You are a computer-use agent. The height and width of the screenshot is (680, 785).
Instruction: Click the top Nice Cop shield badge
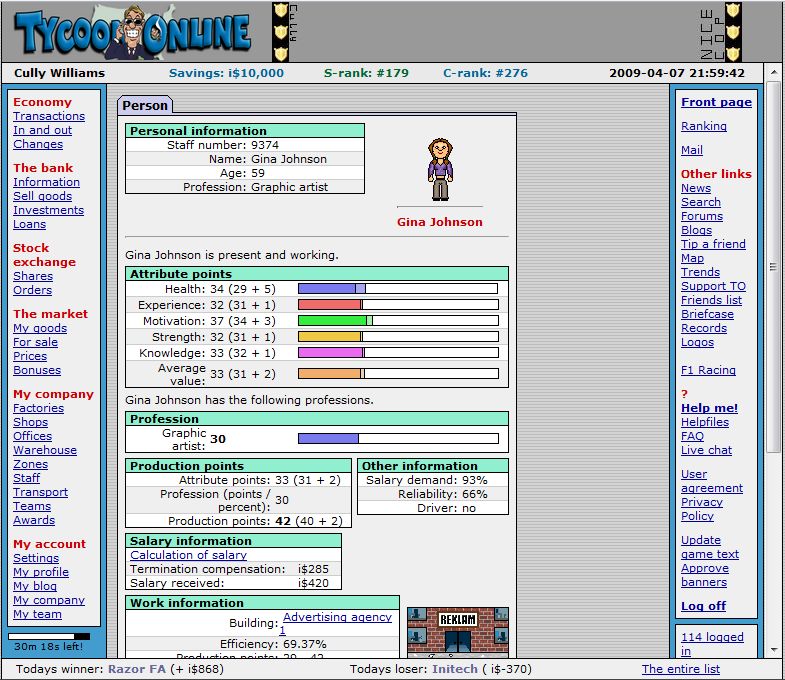click(732, 12)
